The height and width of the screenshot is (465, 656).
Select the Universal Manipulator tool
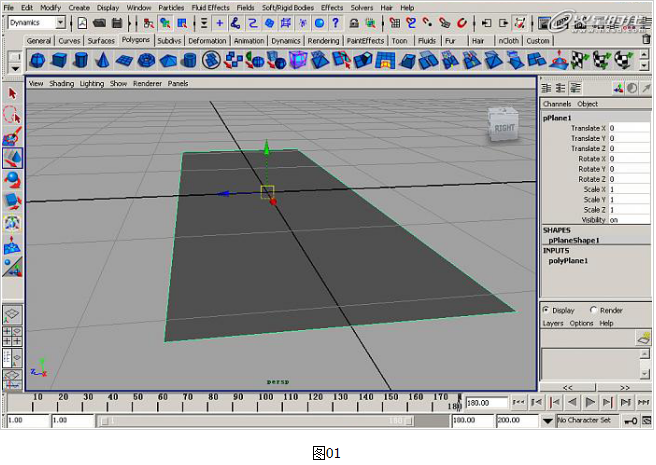pos(12,223)
